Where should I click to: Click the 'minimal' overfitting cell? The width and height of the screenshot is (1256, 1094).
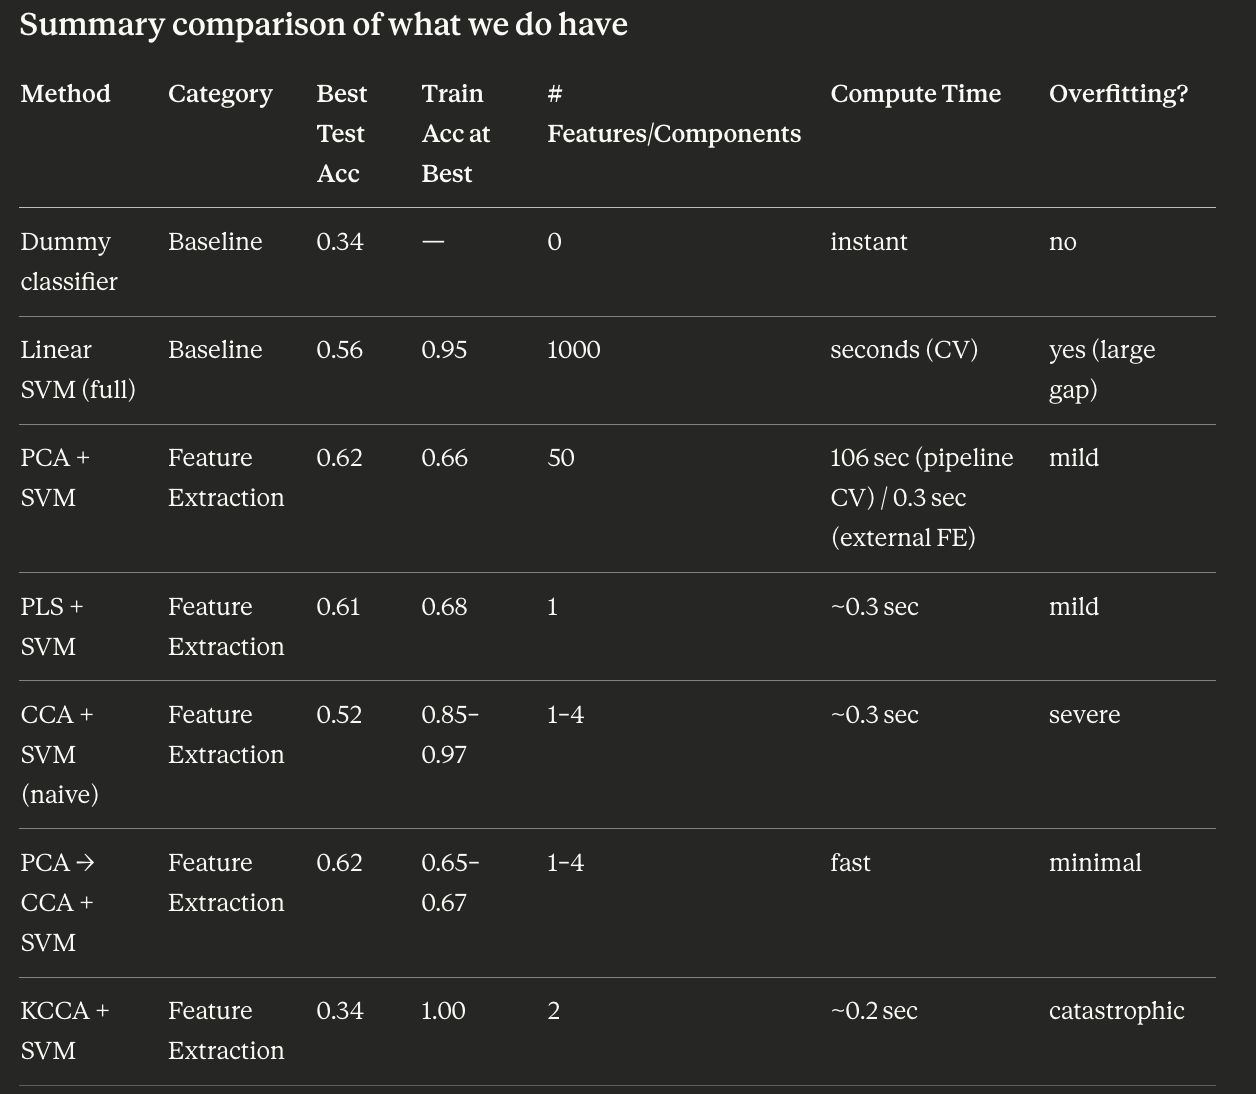coord(1095,863)
